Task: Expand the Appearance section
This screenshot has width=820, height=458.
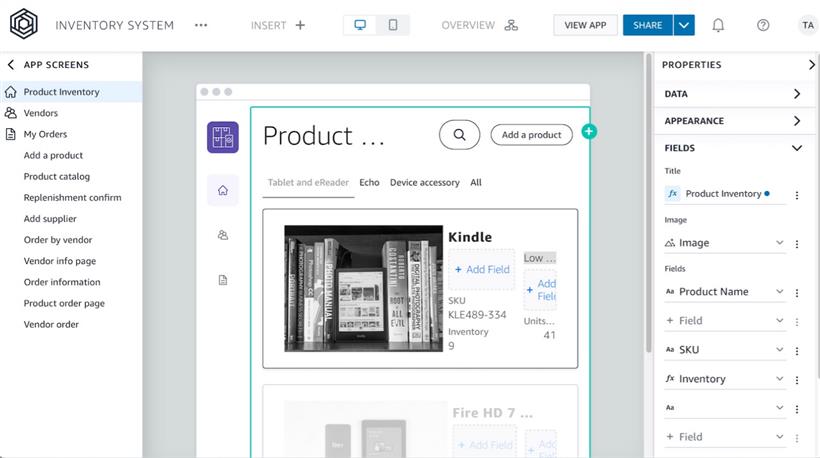Action: [x=732, y=121]
